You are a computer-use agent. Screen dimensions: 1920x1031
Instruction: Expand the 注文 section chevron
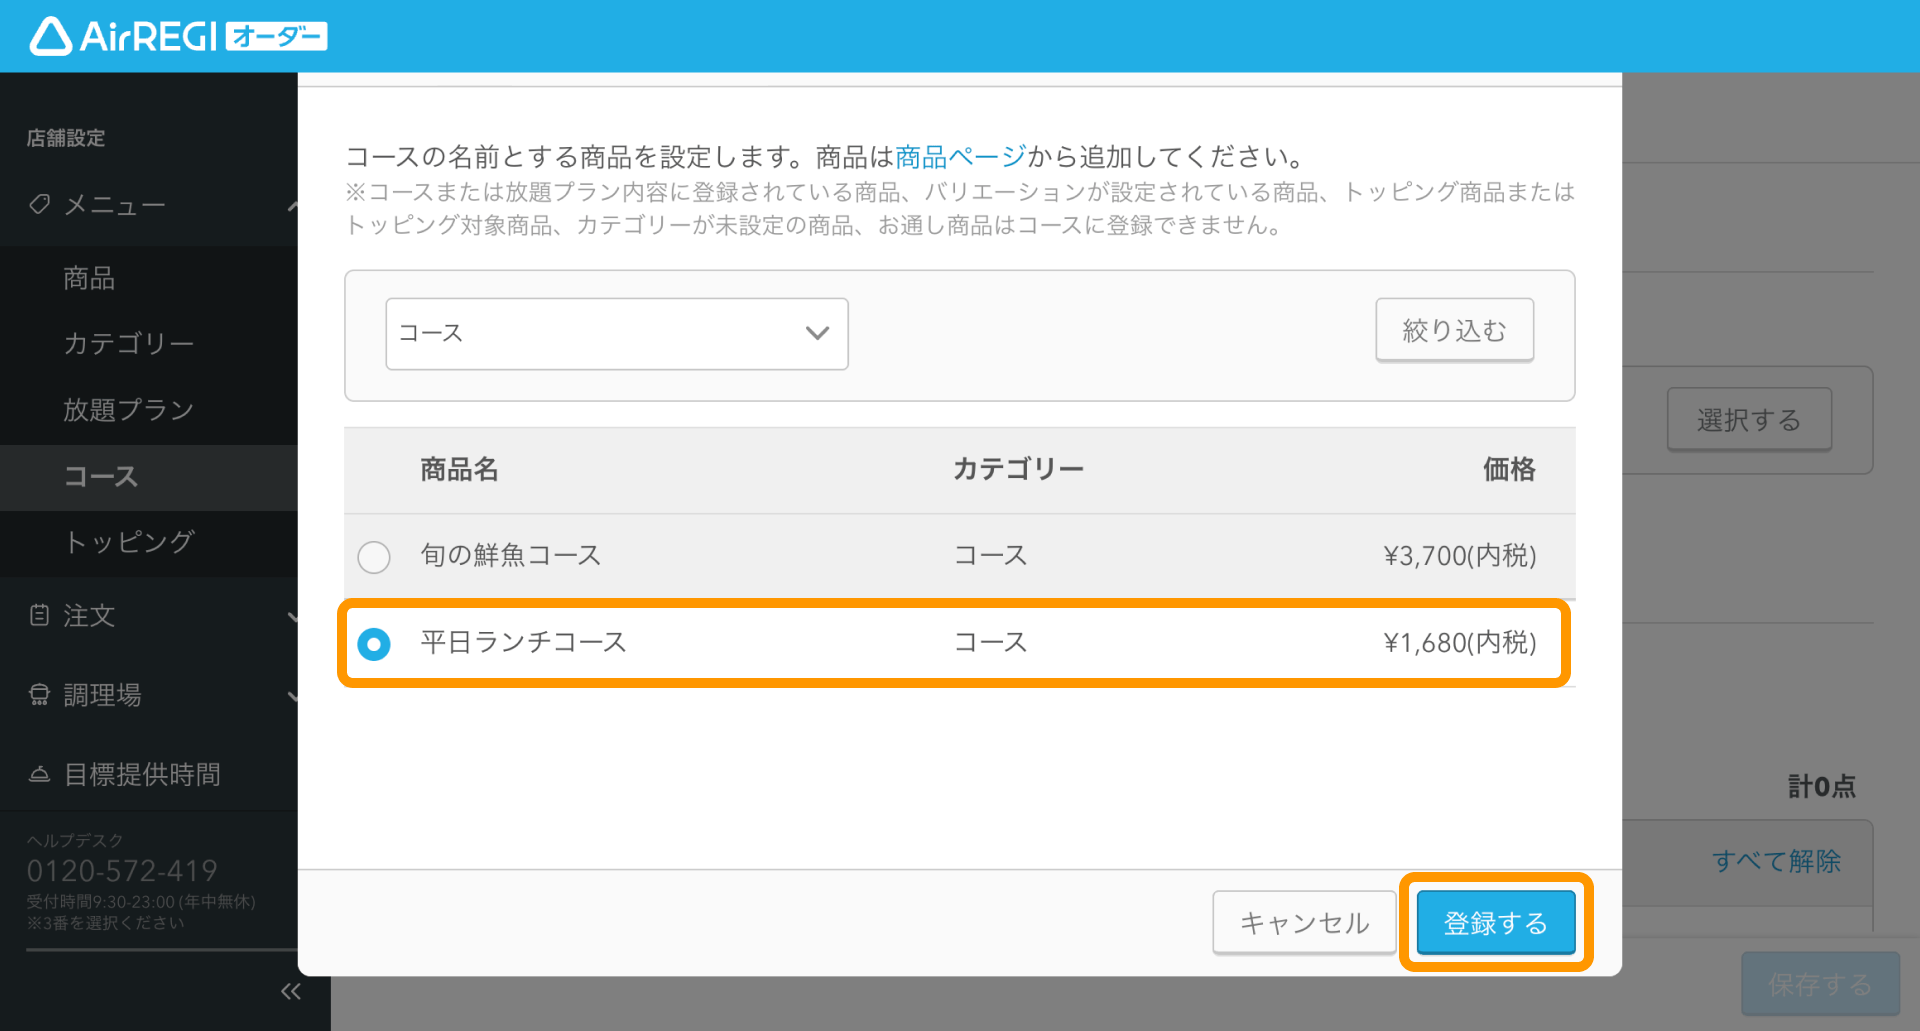point(292,617)
